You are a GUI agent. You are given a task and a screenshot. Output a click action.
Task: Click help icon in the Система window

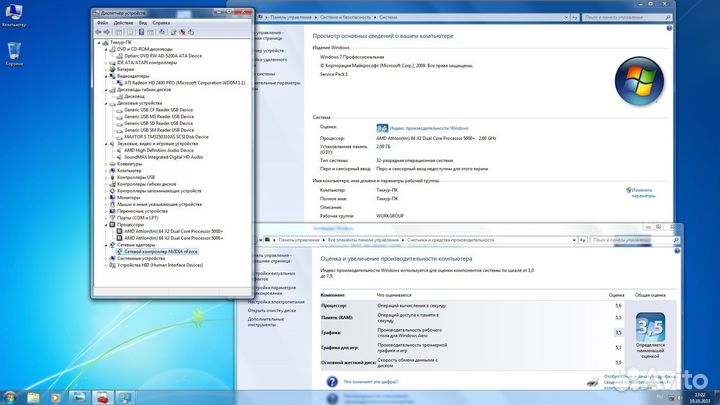coord(669,28)
